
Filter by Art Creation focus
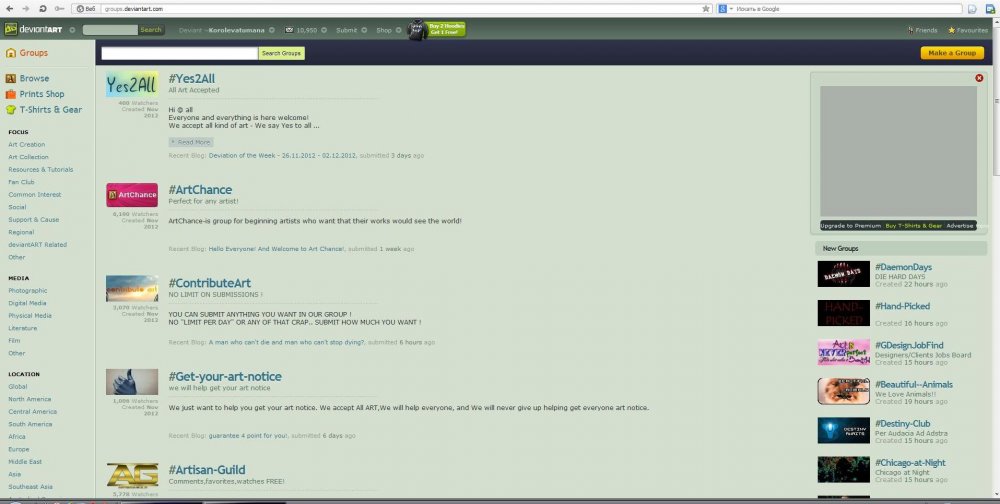27,145
